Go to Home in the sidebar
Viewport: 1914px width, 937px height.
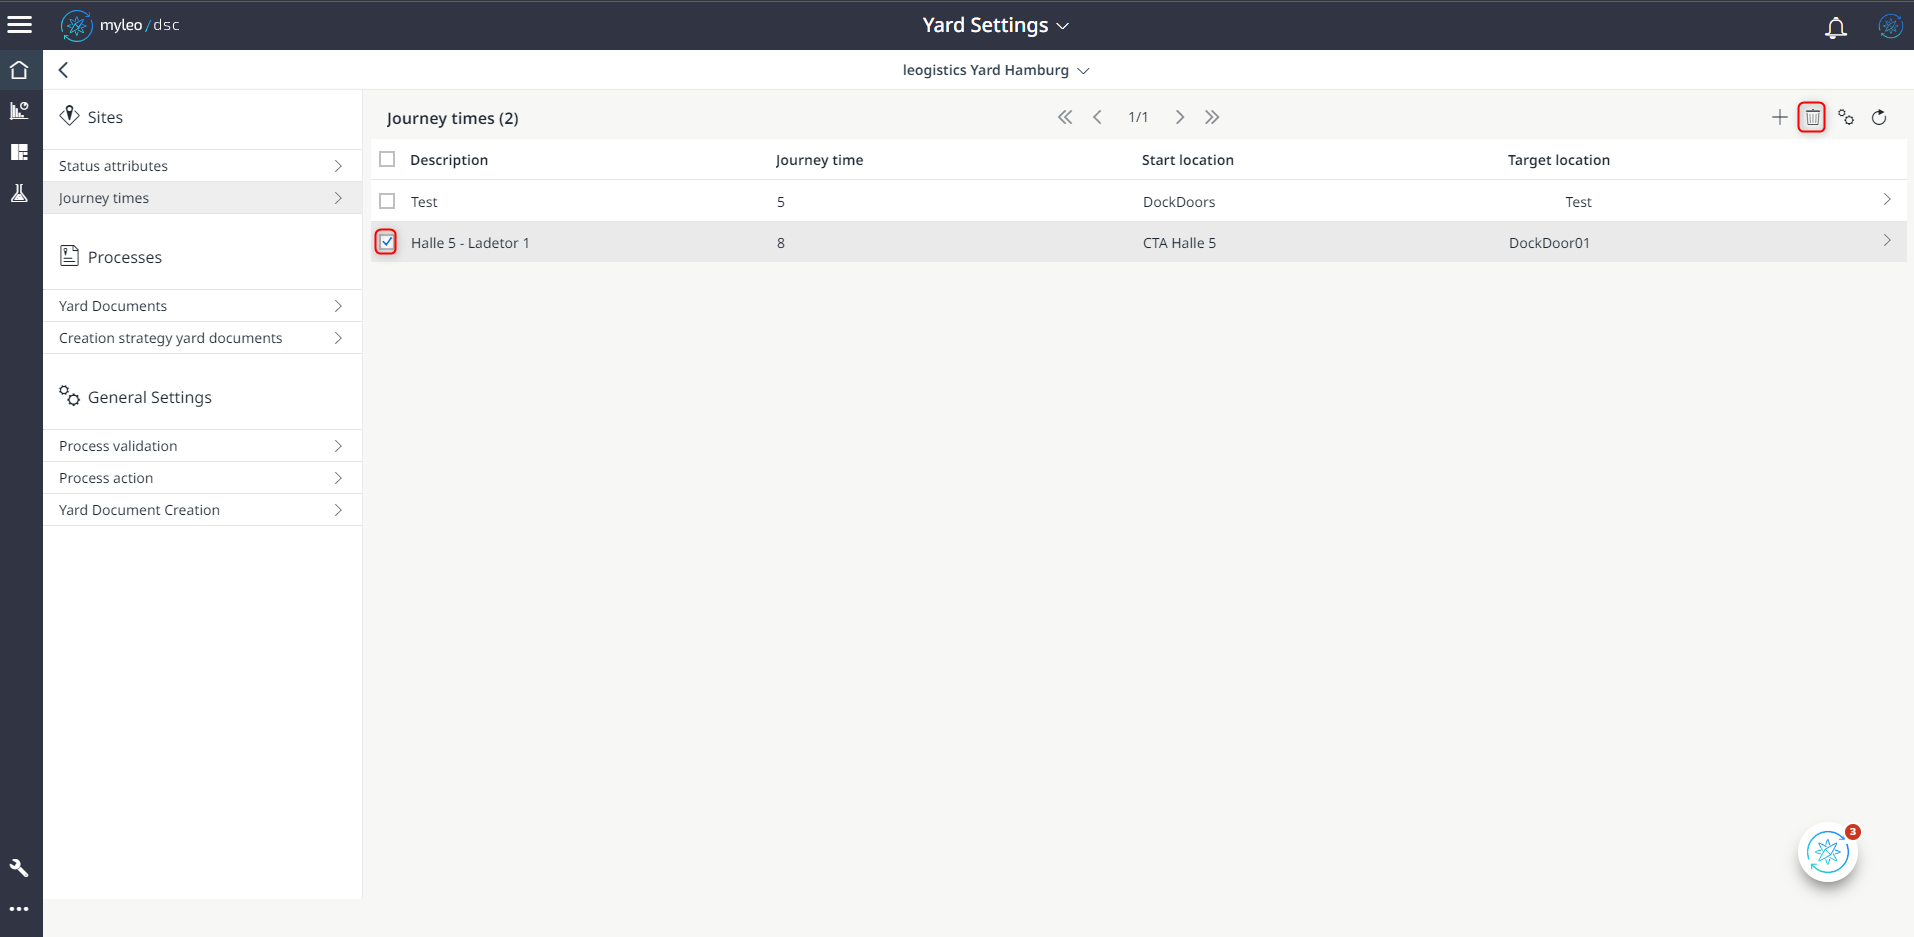point(19,70)
